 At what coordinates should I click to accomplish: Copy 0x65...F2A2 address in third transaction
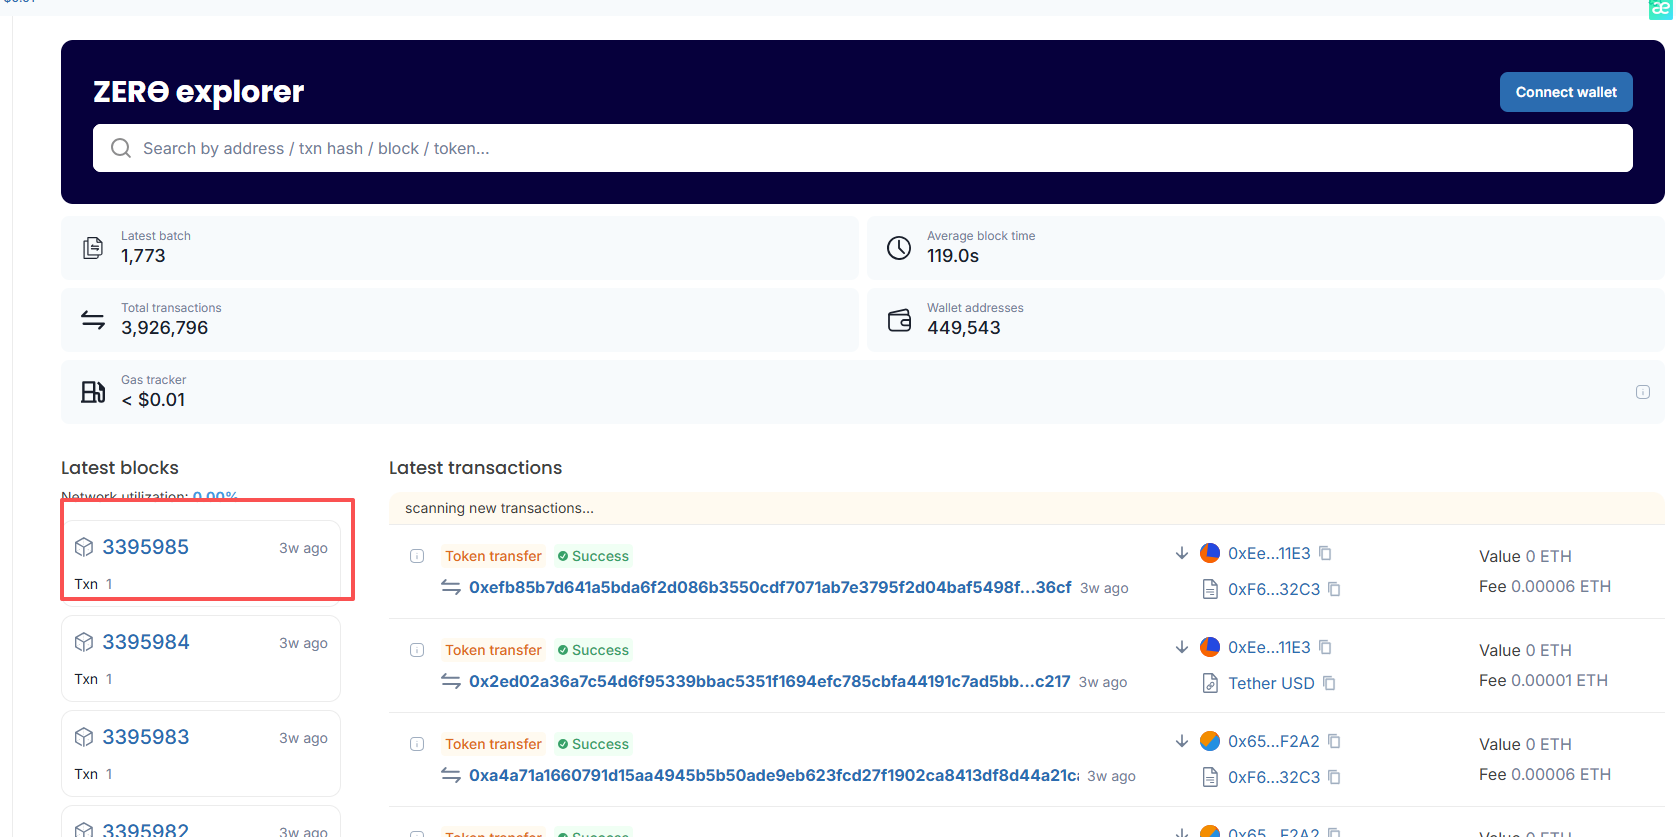1334,741
